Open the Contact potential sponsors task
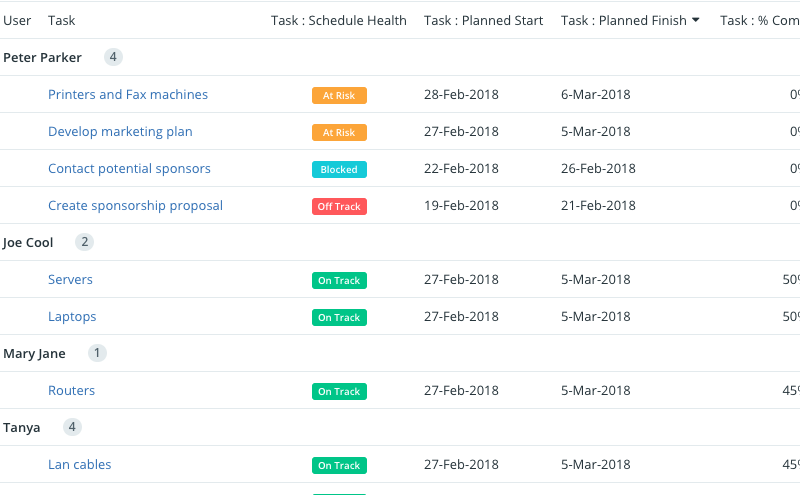 coord(129,168)
